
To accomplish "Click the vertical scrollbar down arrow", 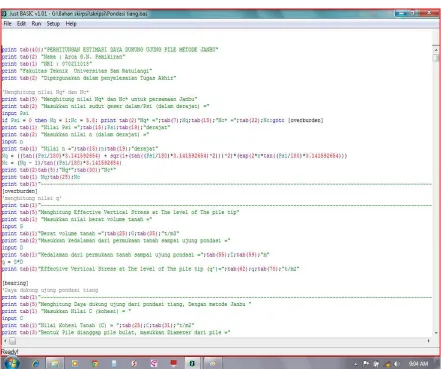I will tap(436, 333).
